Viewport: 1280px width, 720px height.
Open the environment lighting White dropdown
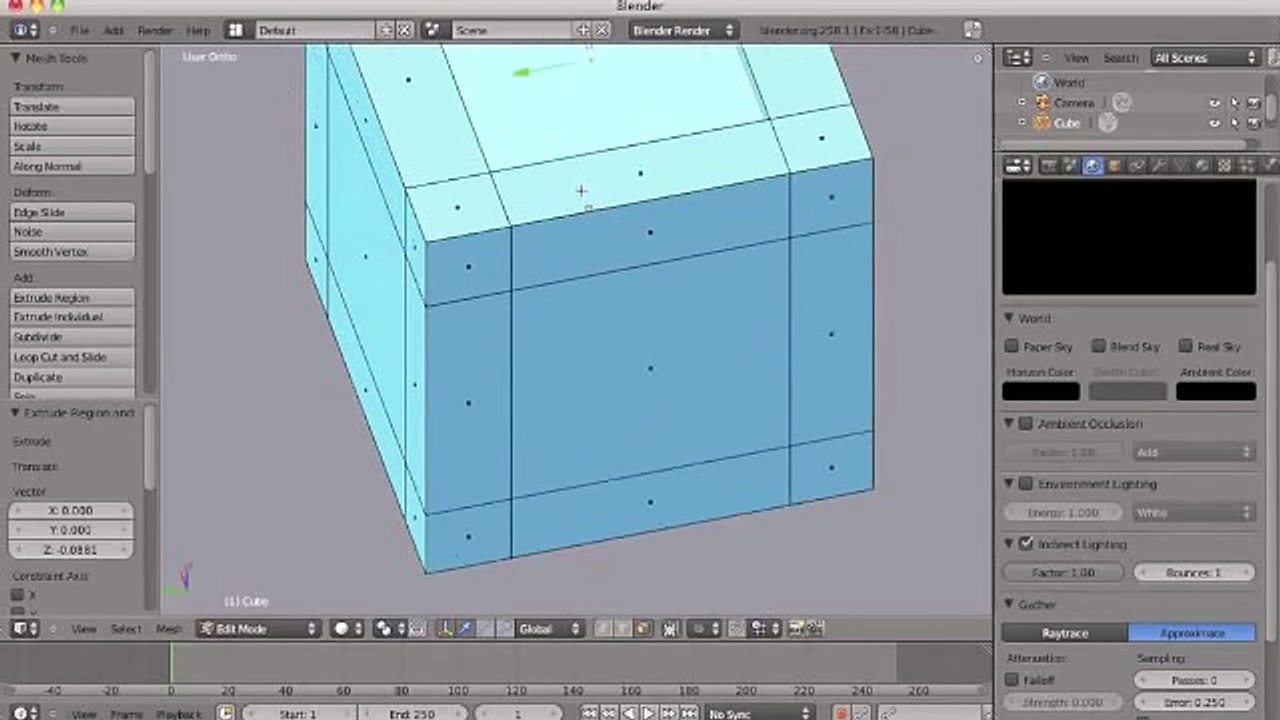[x=1193, y=513]
